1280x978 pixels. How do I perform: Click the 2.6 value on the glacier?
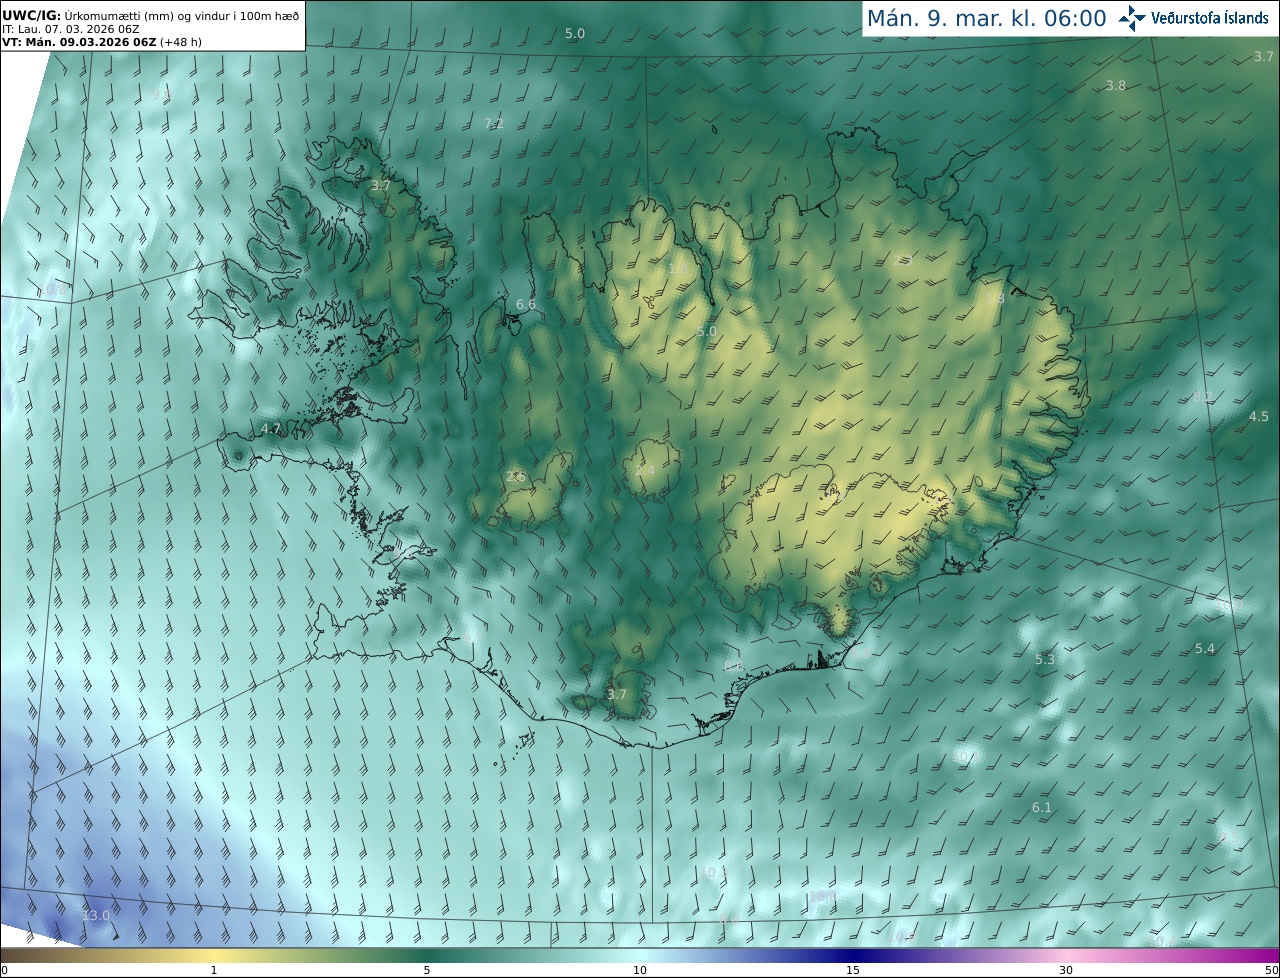(x=516, y=477)
